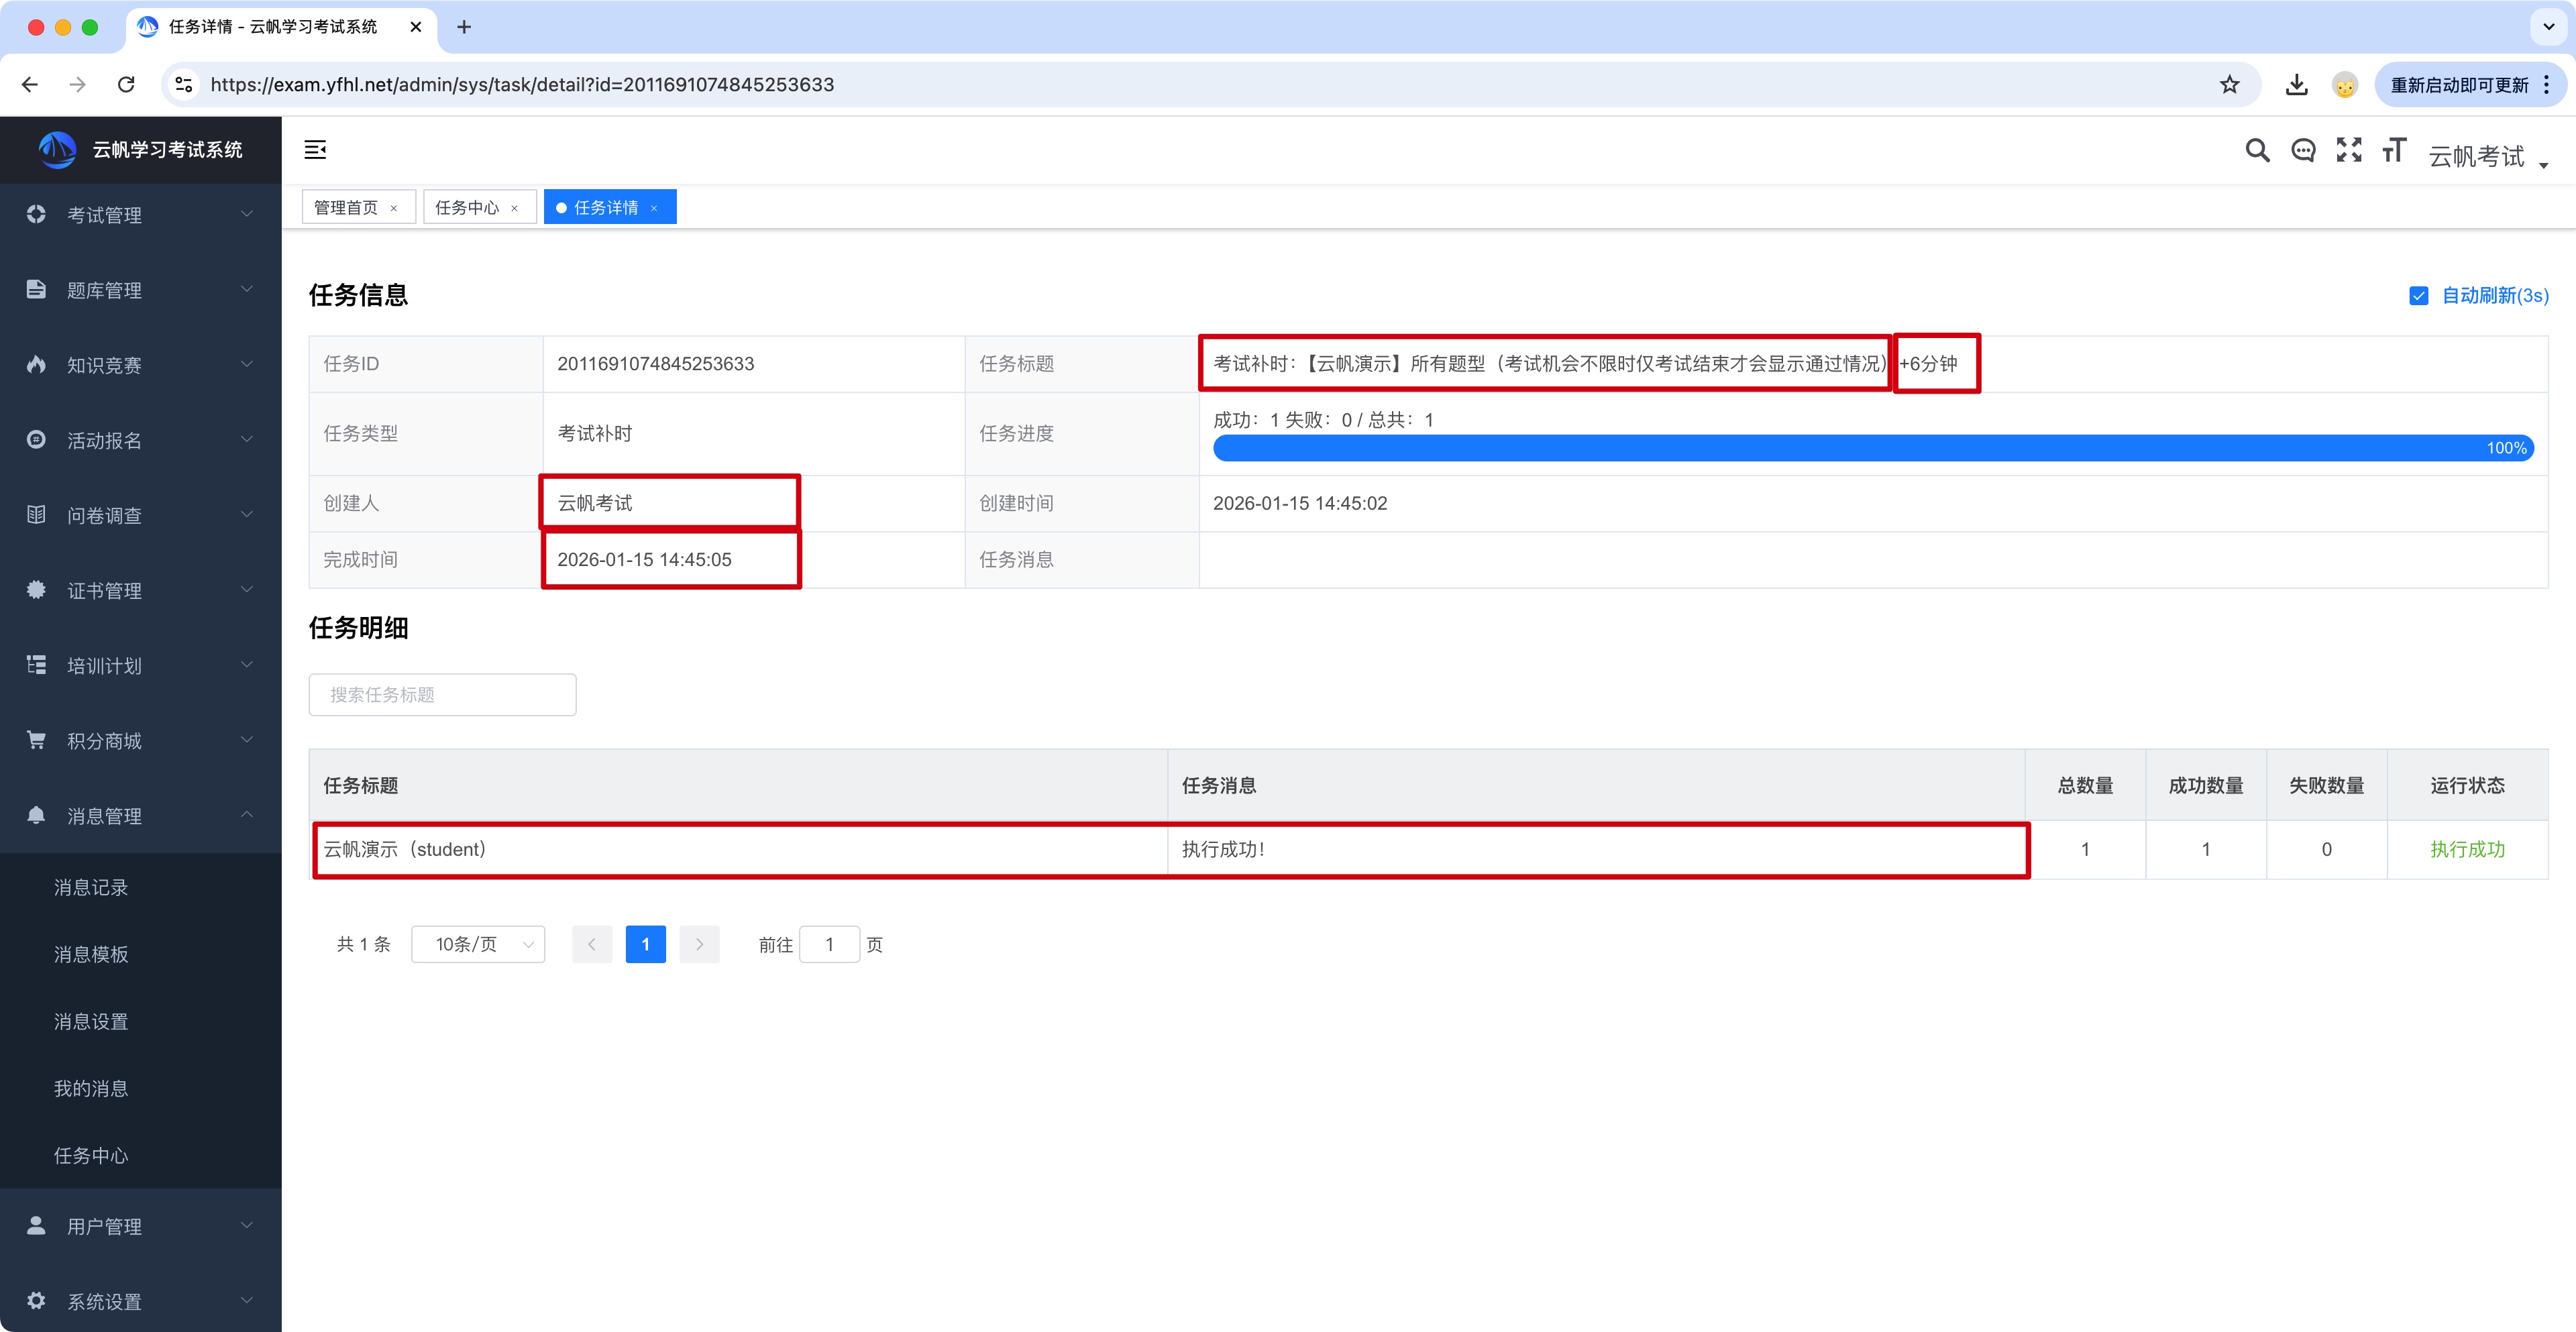Click the 搜索任务标题 search input
This screenshot has width=2576, height=1332.
(442, 694)
